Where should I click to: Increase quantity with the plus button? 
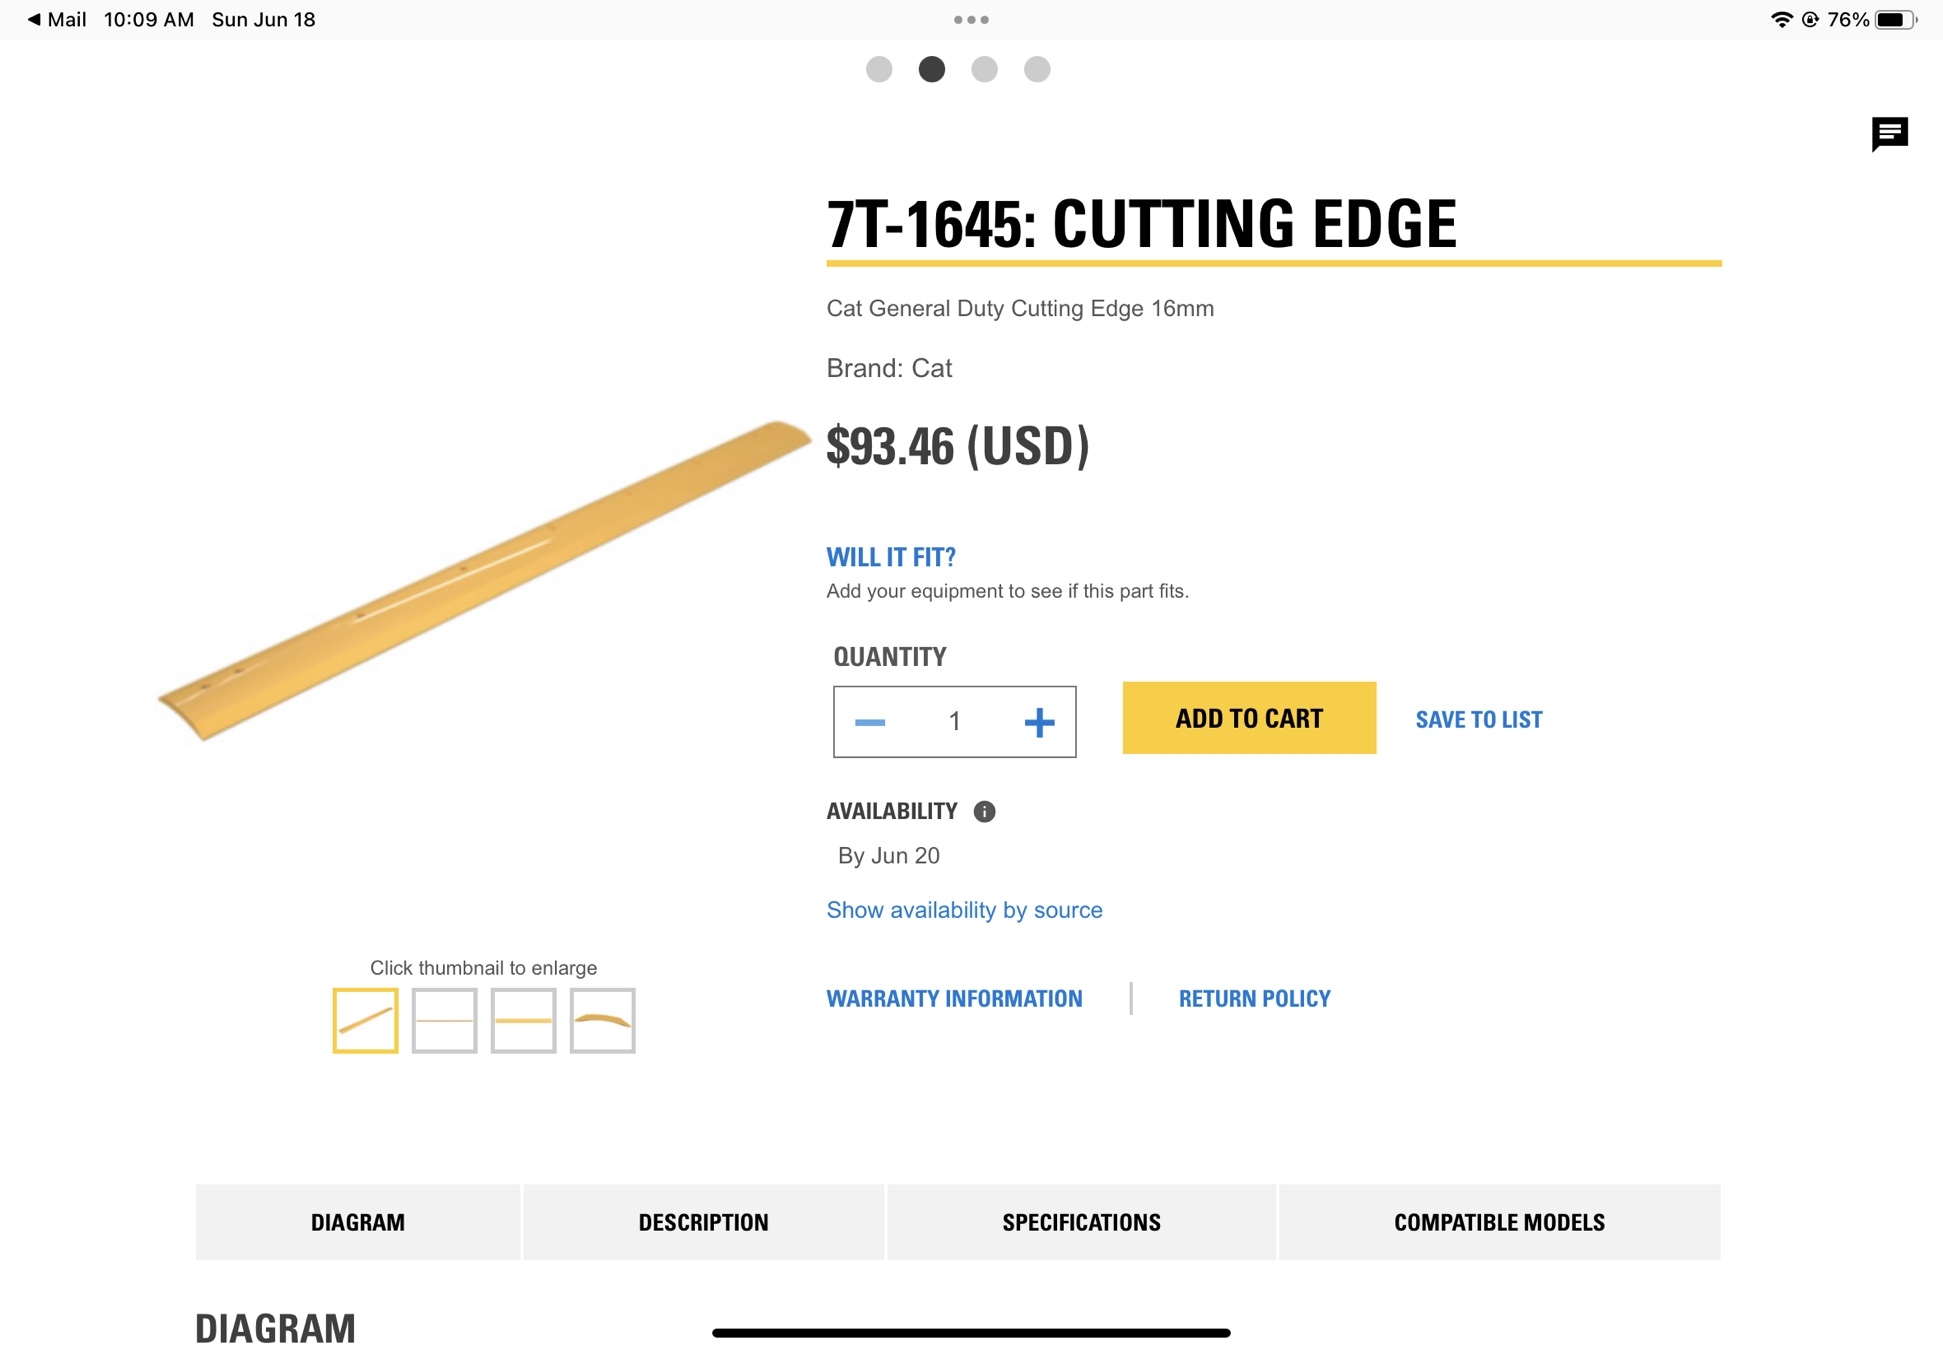click(x=1039, y=722)
